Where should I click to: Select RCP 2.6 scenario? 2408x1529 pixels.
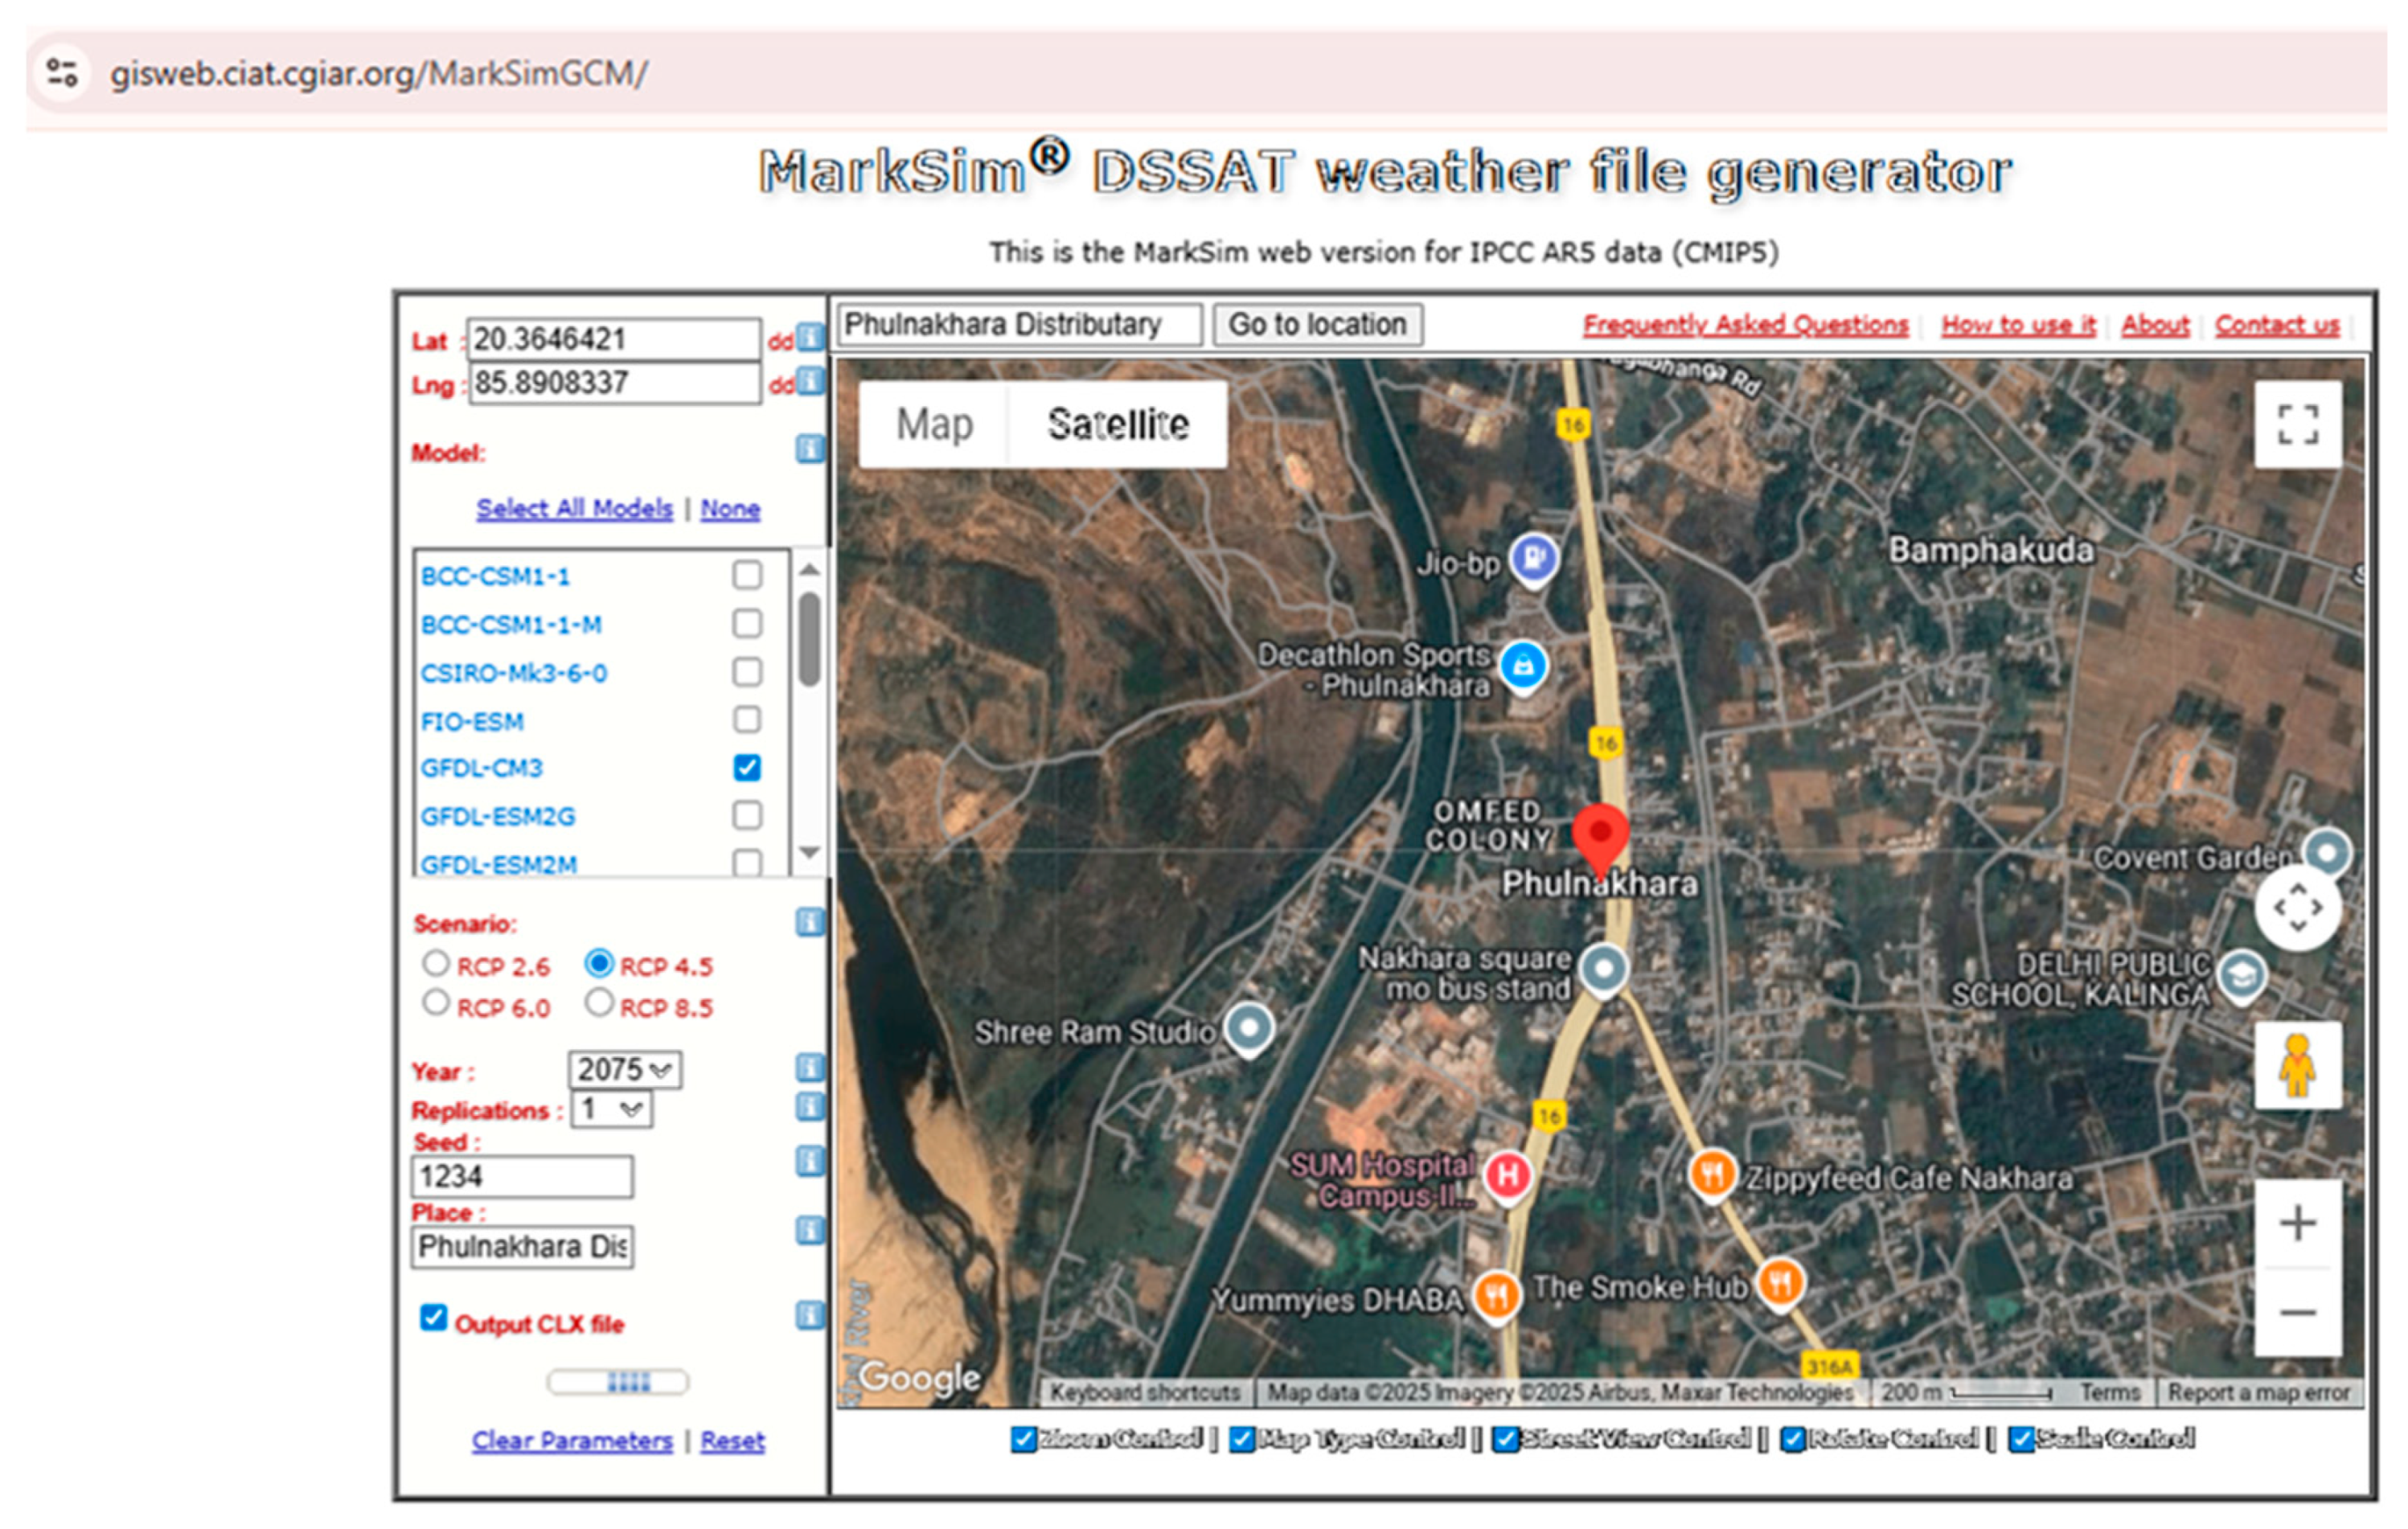coord(435,963)
